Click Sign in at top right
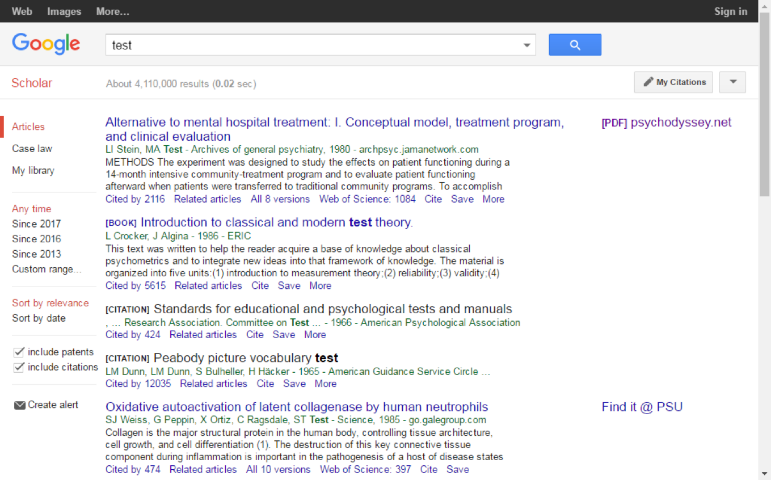Viewport: 771px width, 480px height. pyautogui.click(x=730, y=11)
